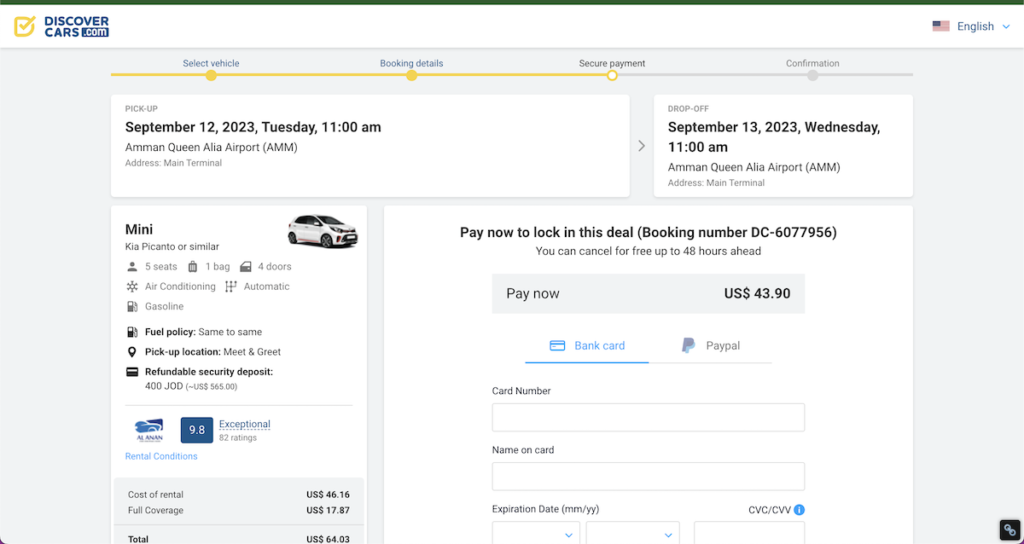Click the security deposit card icon
Image resolution: width=1024 pixels, height=544 pixels.
click(132, 372)
